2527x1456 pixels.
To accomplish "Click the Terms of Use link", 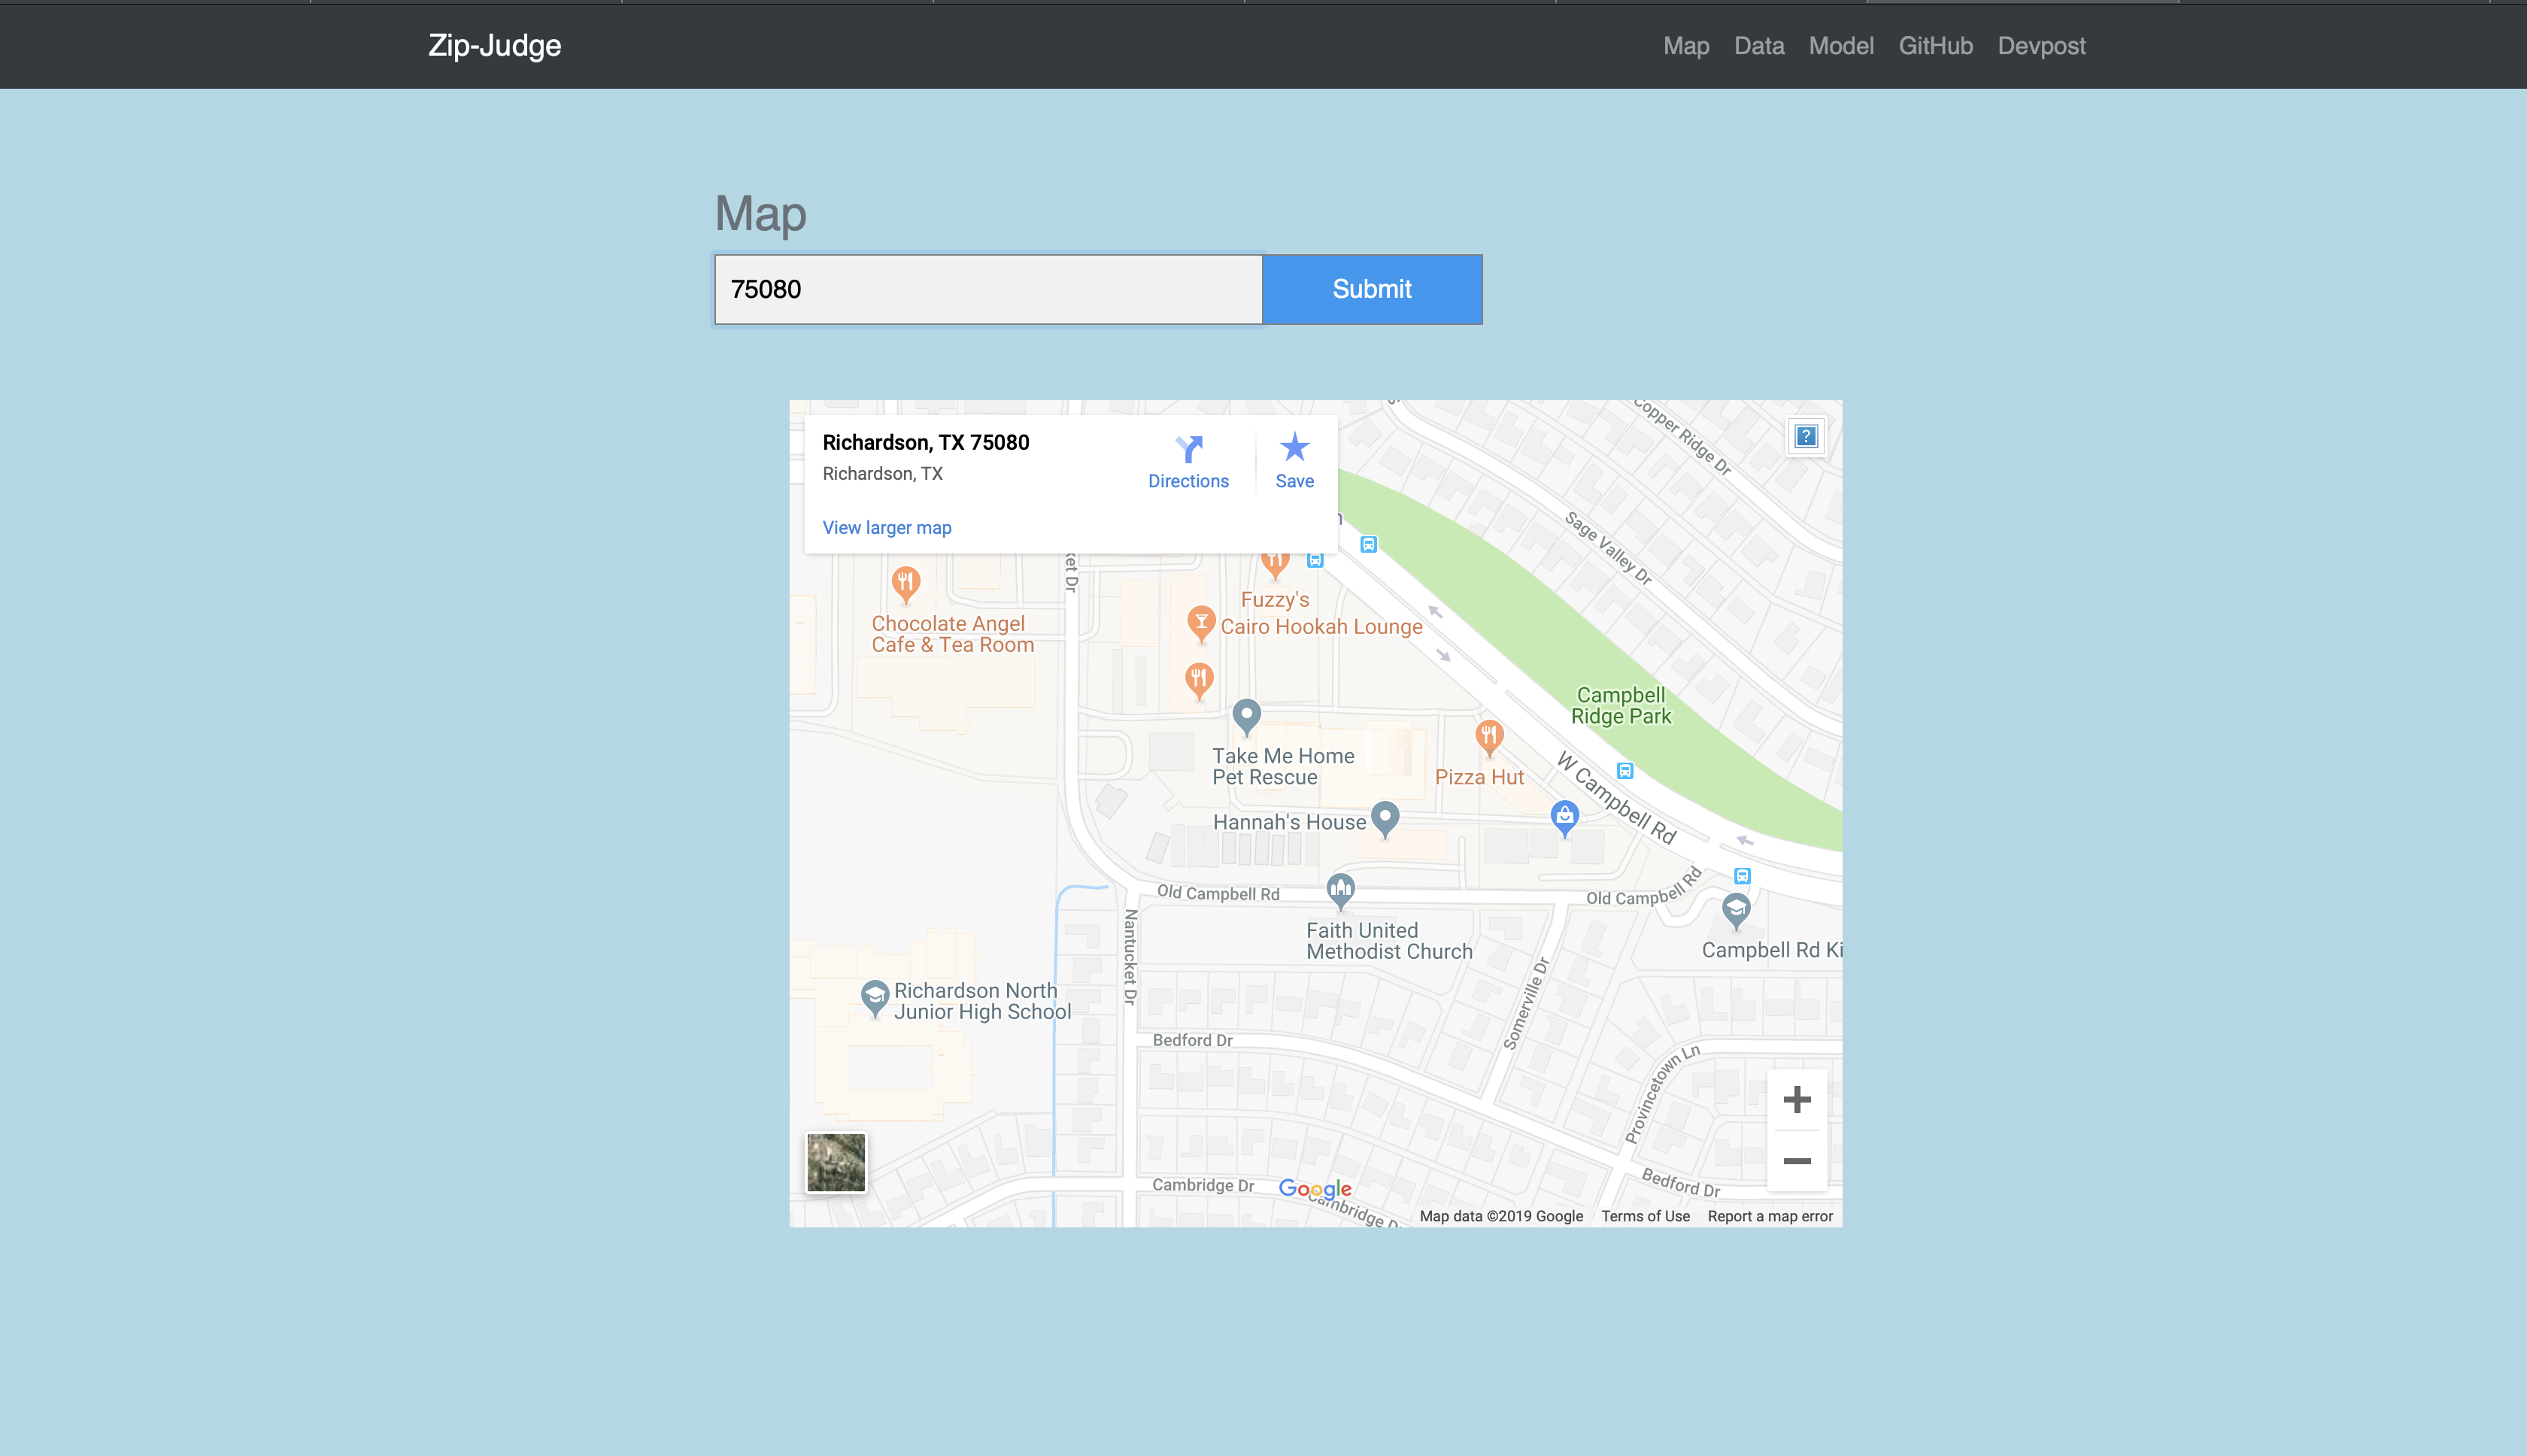I will pos(1645,1216).
